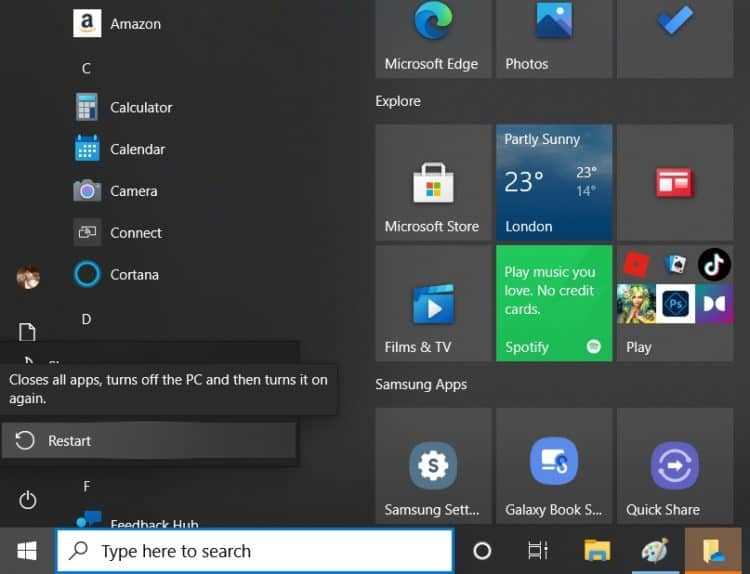Open the Solitaire cards icon in Play folder

(675, 264)
